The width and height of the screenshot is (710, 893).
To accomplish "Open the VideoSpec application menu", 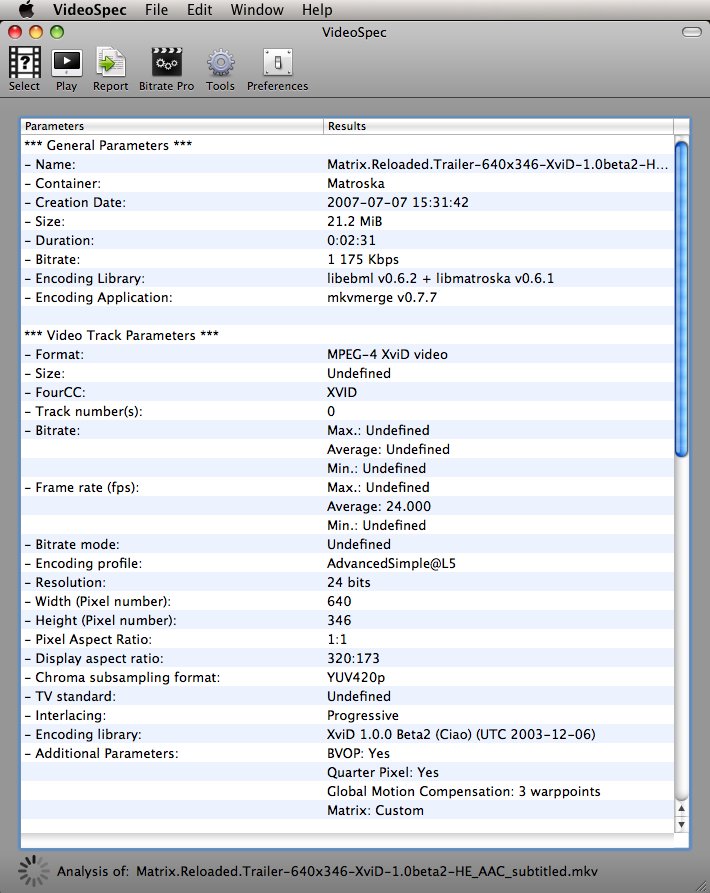I will tap(89, 10).
